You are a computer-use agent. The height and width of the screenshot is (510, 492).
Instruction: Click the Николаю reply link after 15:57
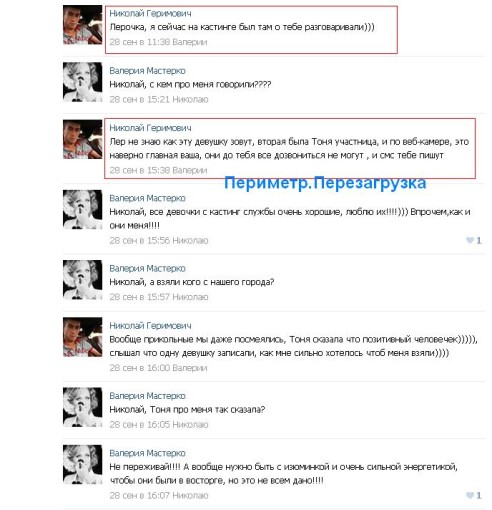190,297
